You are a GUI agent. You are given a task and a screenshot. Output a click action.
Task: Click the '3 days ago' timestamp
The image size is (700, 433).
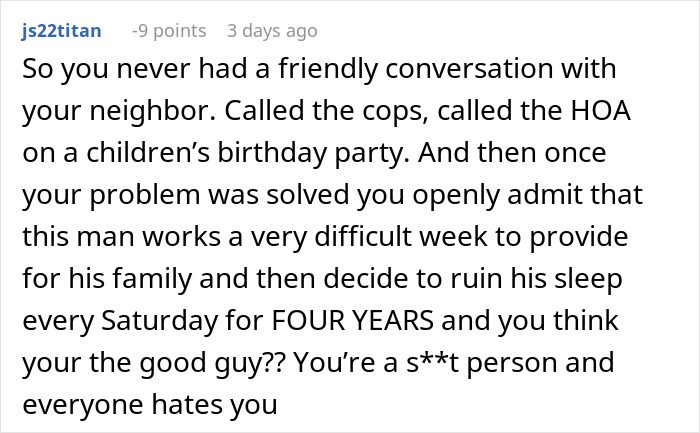click(x=272, y=31)
